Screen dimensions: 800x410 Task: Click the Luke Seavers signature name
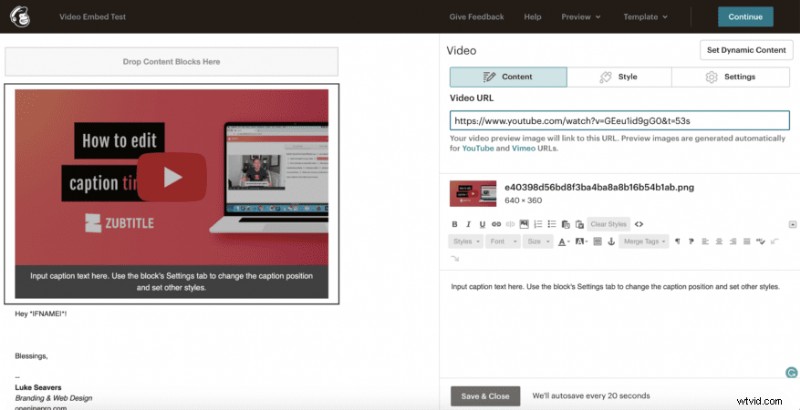[38, 388]
